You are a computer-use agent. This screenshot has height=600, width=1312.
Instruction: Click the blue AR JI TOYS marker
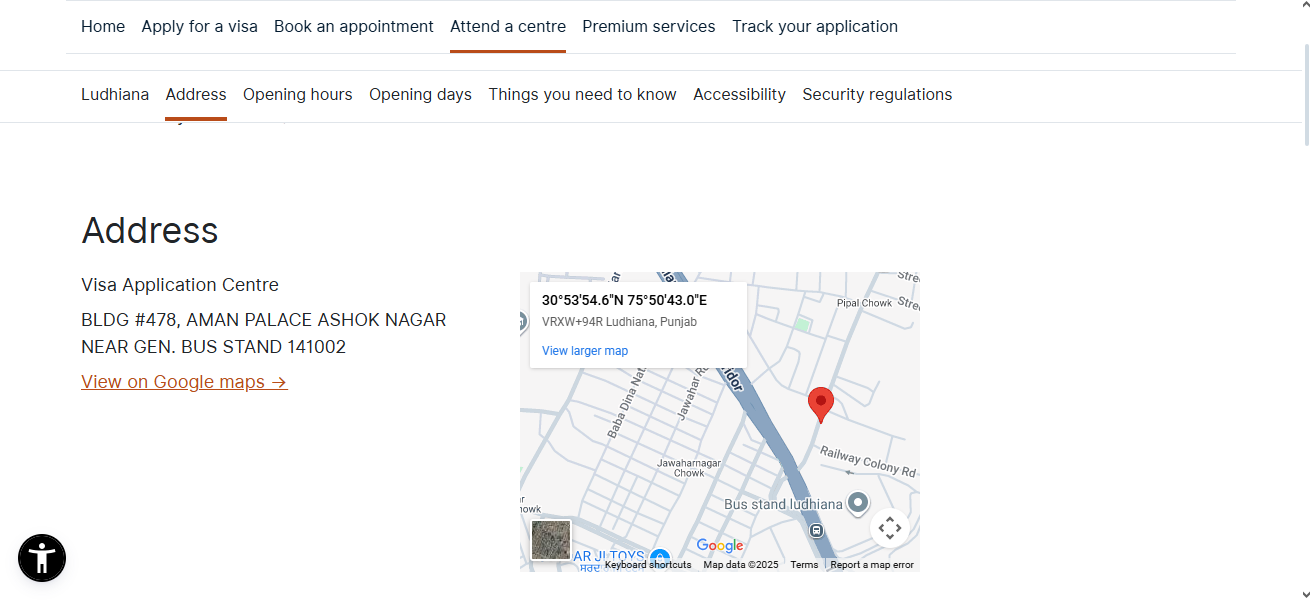658,556
